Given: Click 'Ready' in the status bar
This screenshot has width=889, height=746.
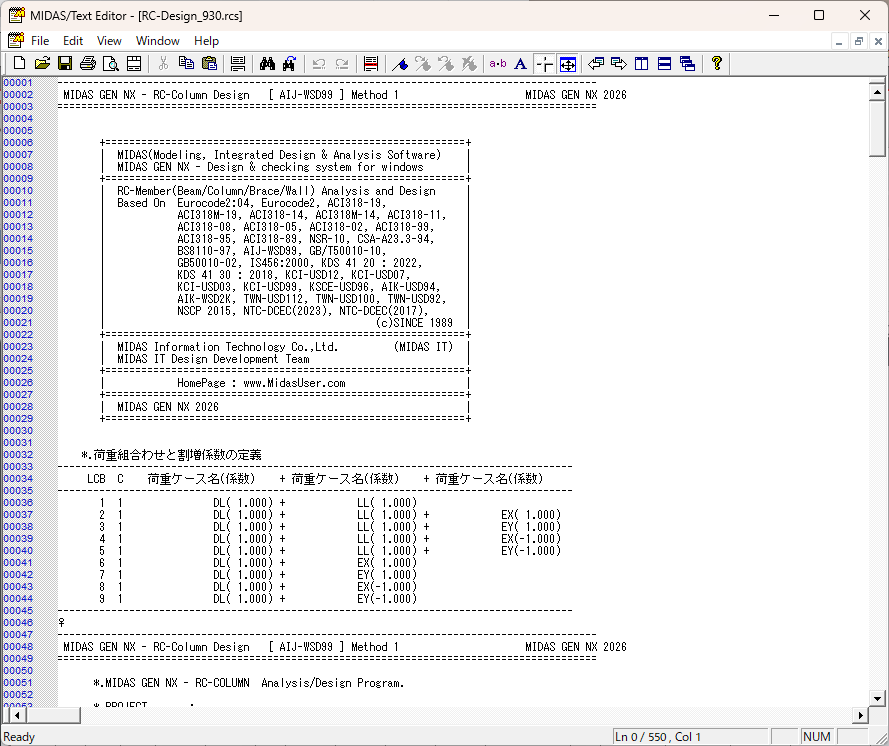Looking at the screenshot, I should tap(19, 737).
